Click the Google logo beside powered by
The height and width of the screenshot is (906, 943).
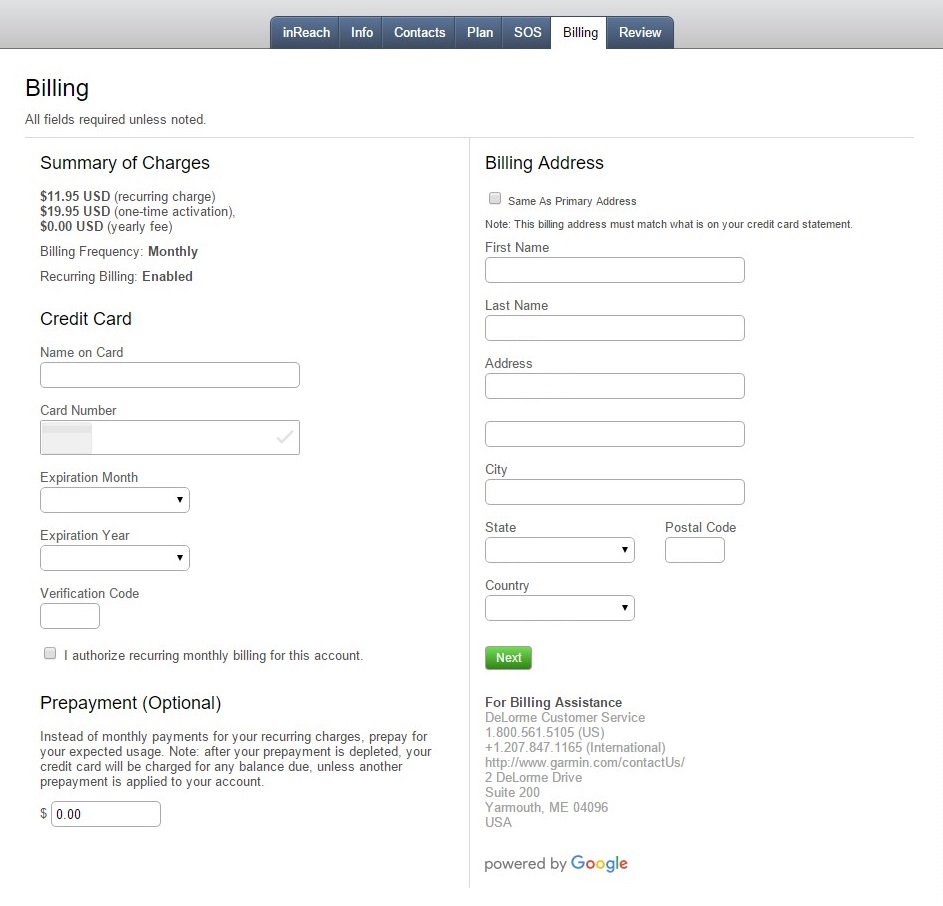point(599,863)
